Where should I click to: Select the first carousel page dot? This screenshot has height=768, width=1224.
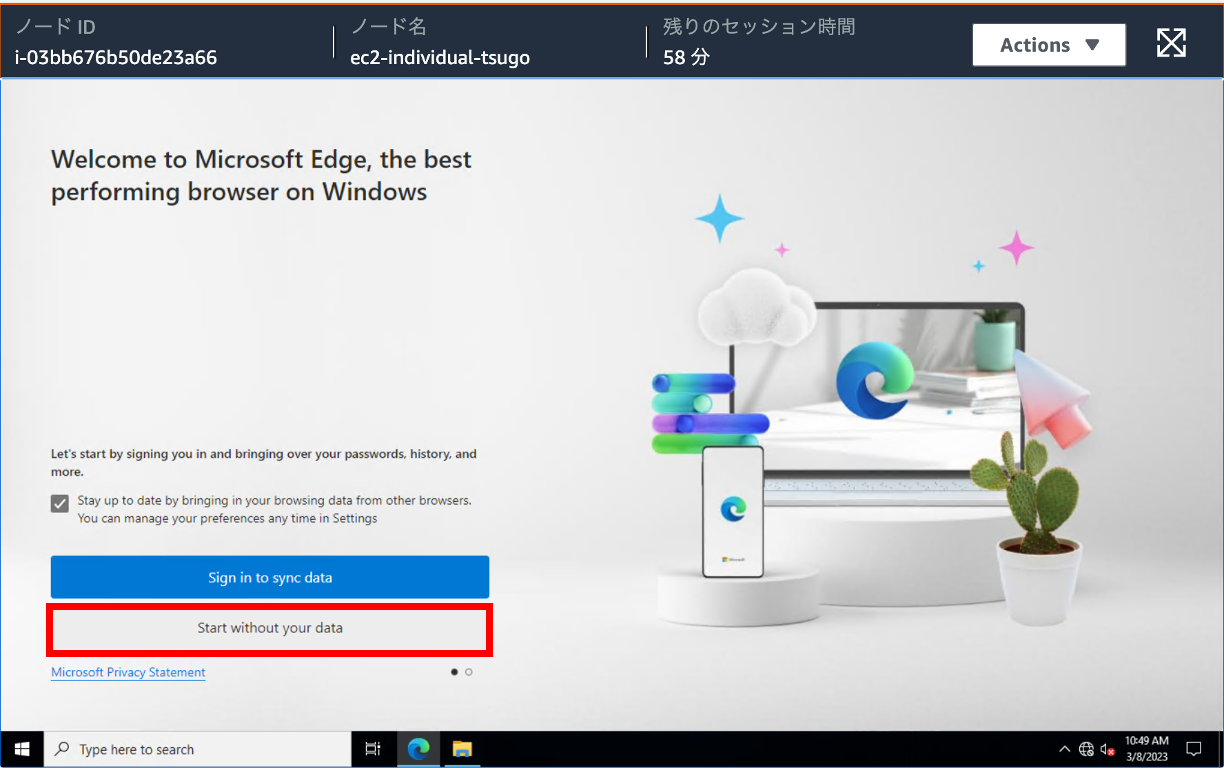(x=454, y=672)
